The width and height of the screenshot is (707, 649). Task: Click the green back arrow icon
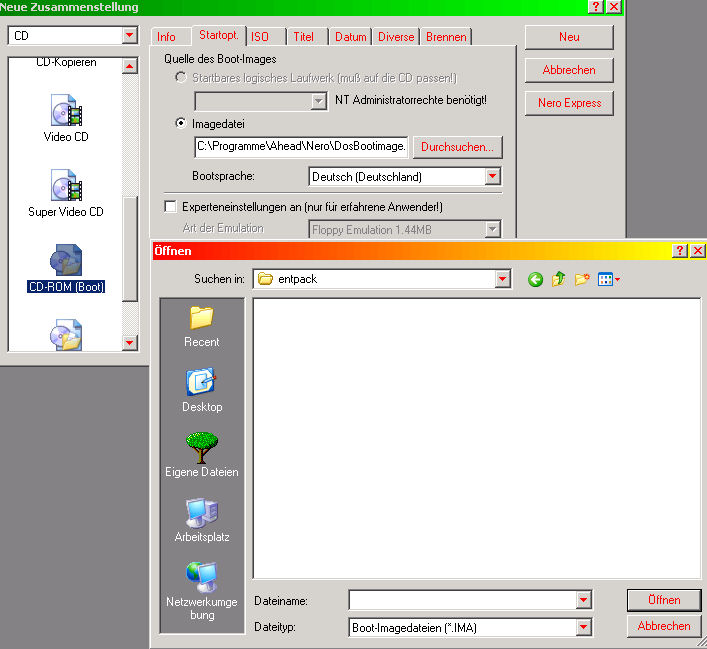(x=535, y=280)
